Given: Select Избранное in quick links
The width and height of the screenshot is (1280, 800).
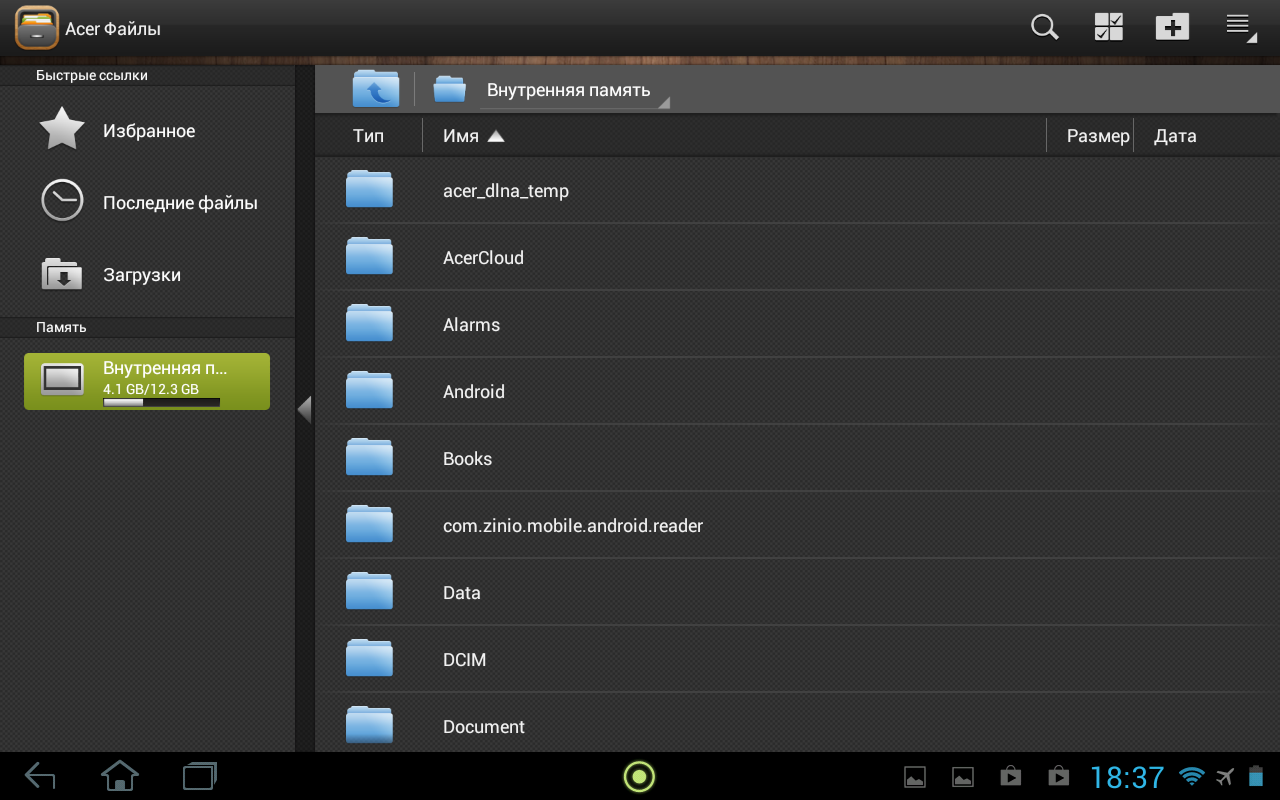Looking at the screenshot, I should tap(149, 131).
